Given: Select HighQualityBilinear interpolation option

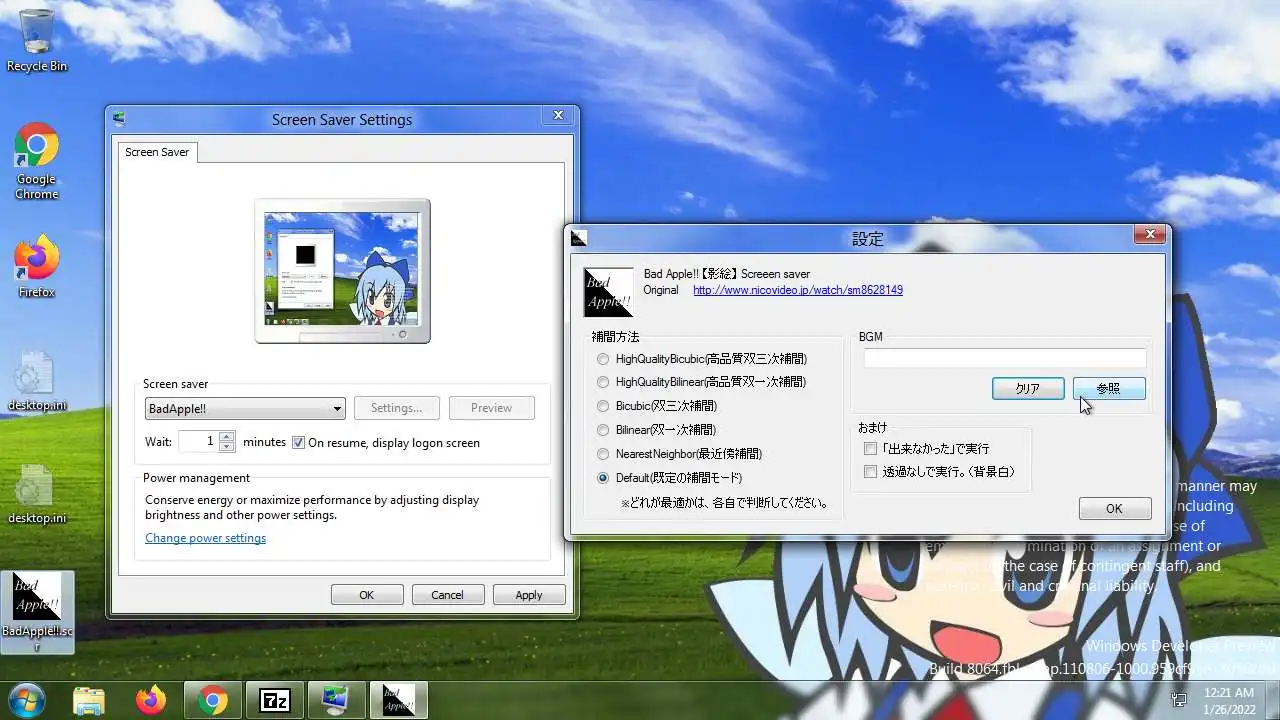Looking at the screenshot, I should pyautogui.click(x=701, y=382).
